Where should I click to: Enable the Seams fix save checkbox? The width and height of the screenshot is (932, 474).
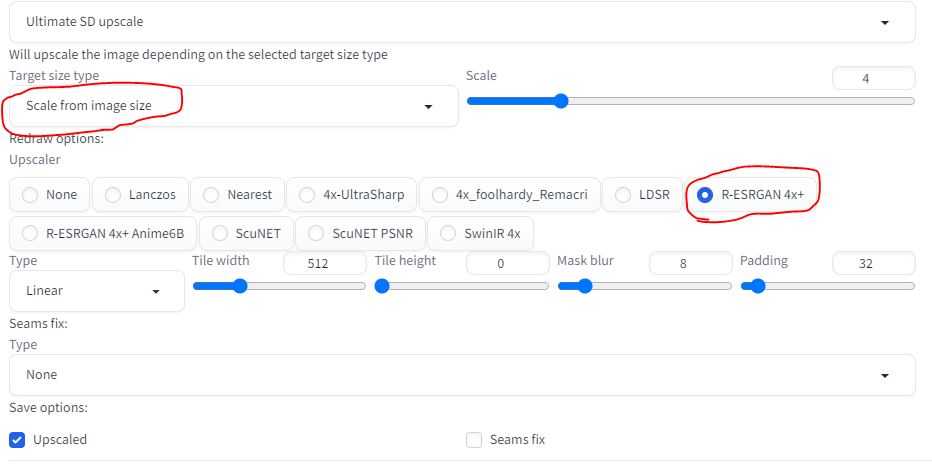click(474, 440)
